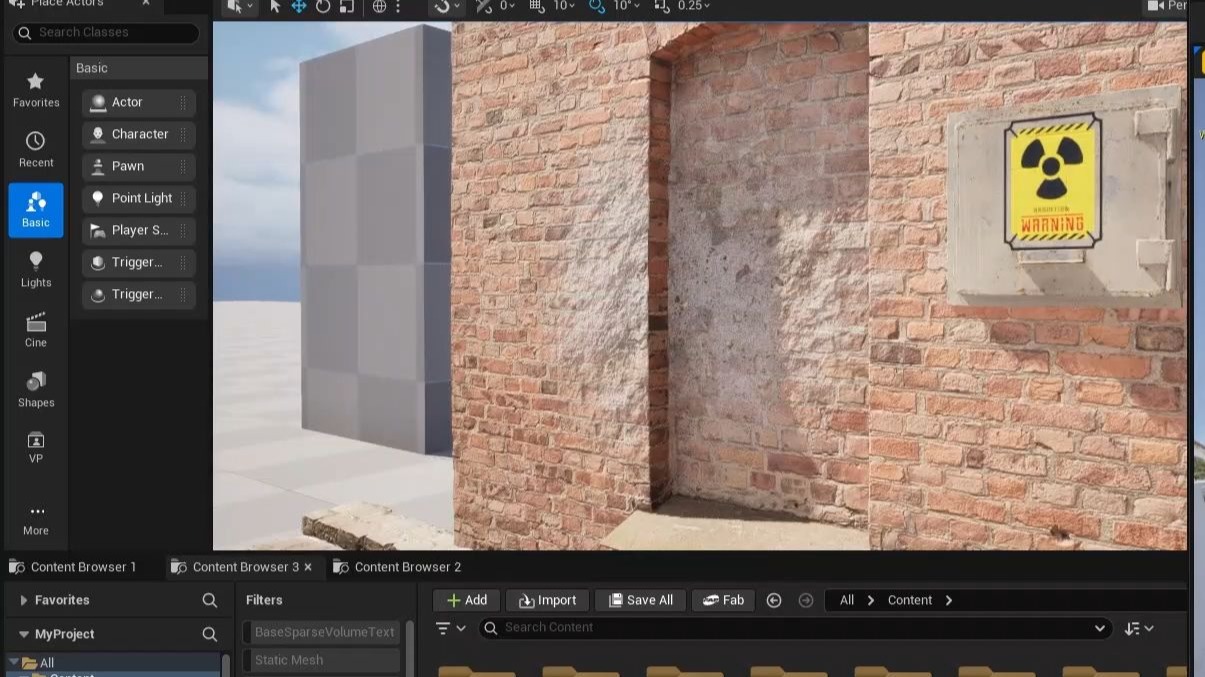Open the Shapes category in Place Actors
The height and width of the screenshot is (677, 1205).
click(36, 389)
